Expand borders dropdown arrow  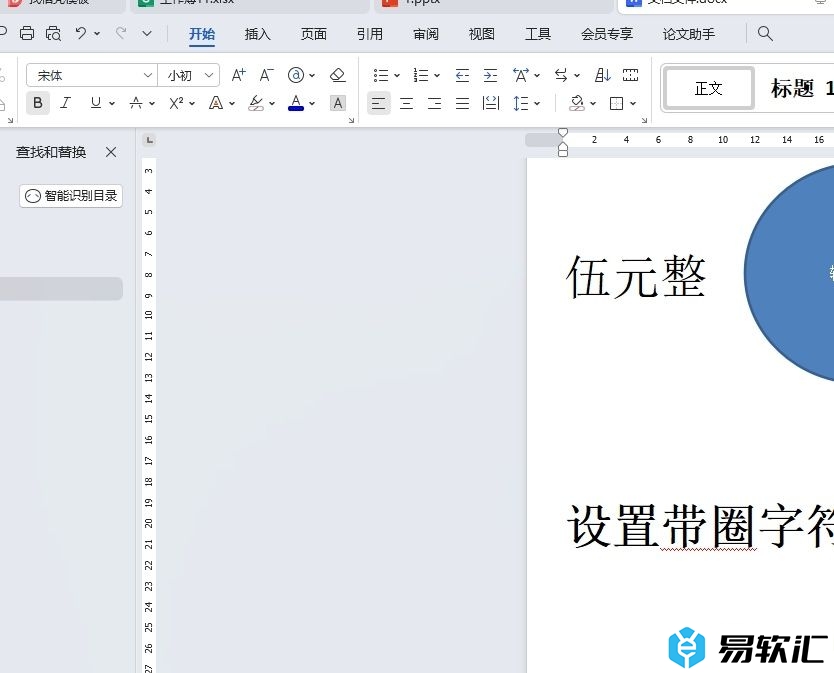pos(633,103)
